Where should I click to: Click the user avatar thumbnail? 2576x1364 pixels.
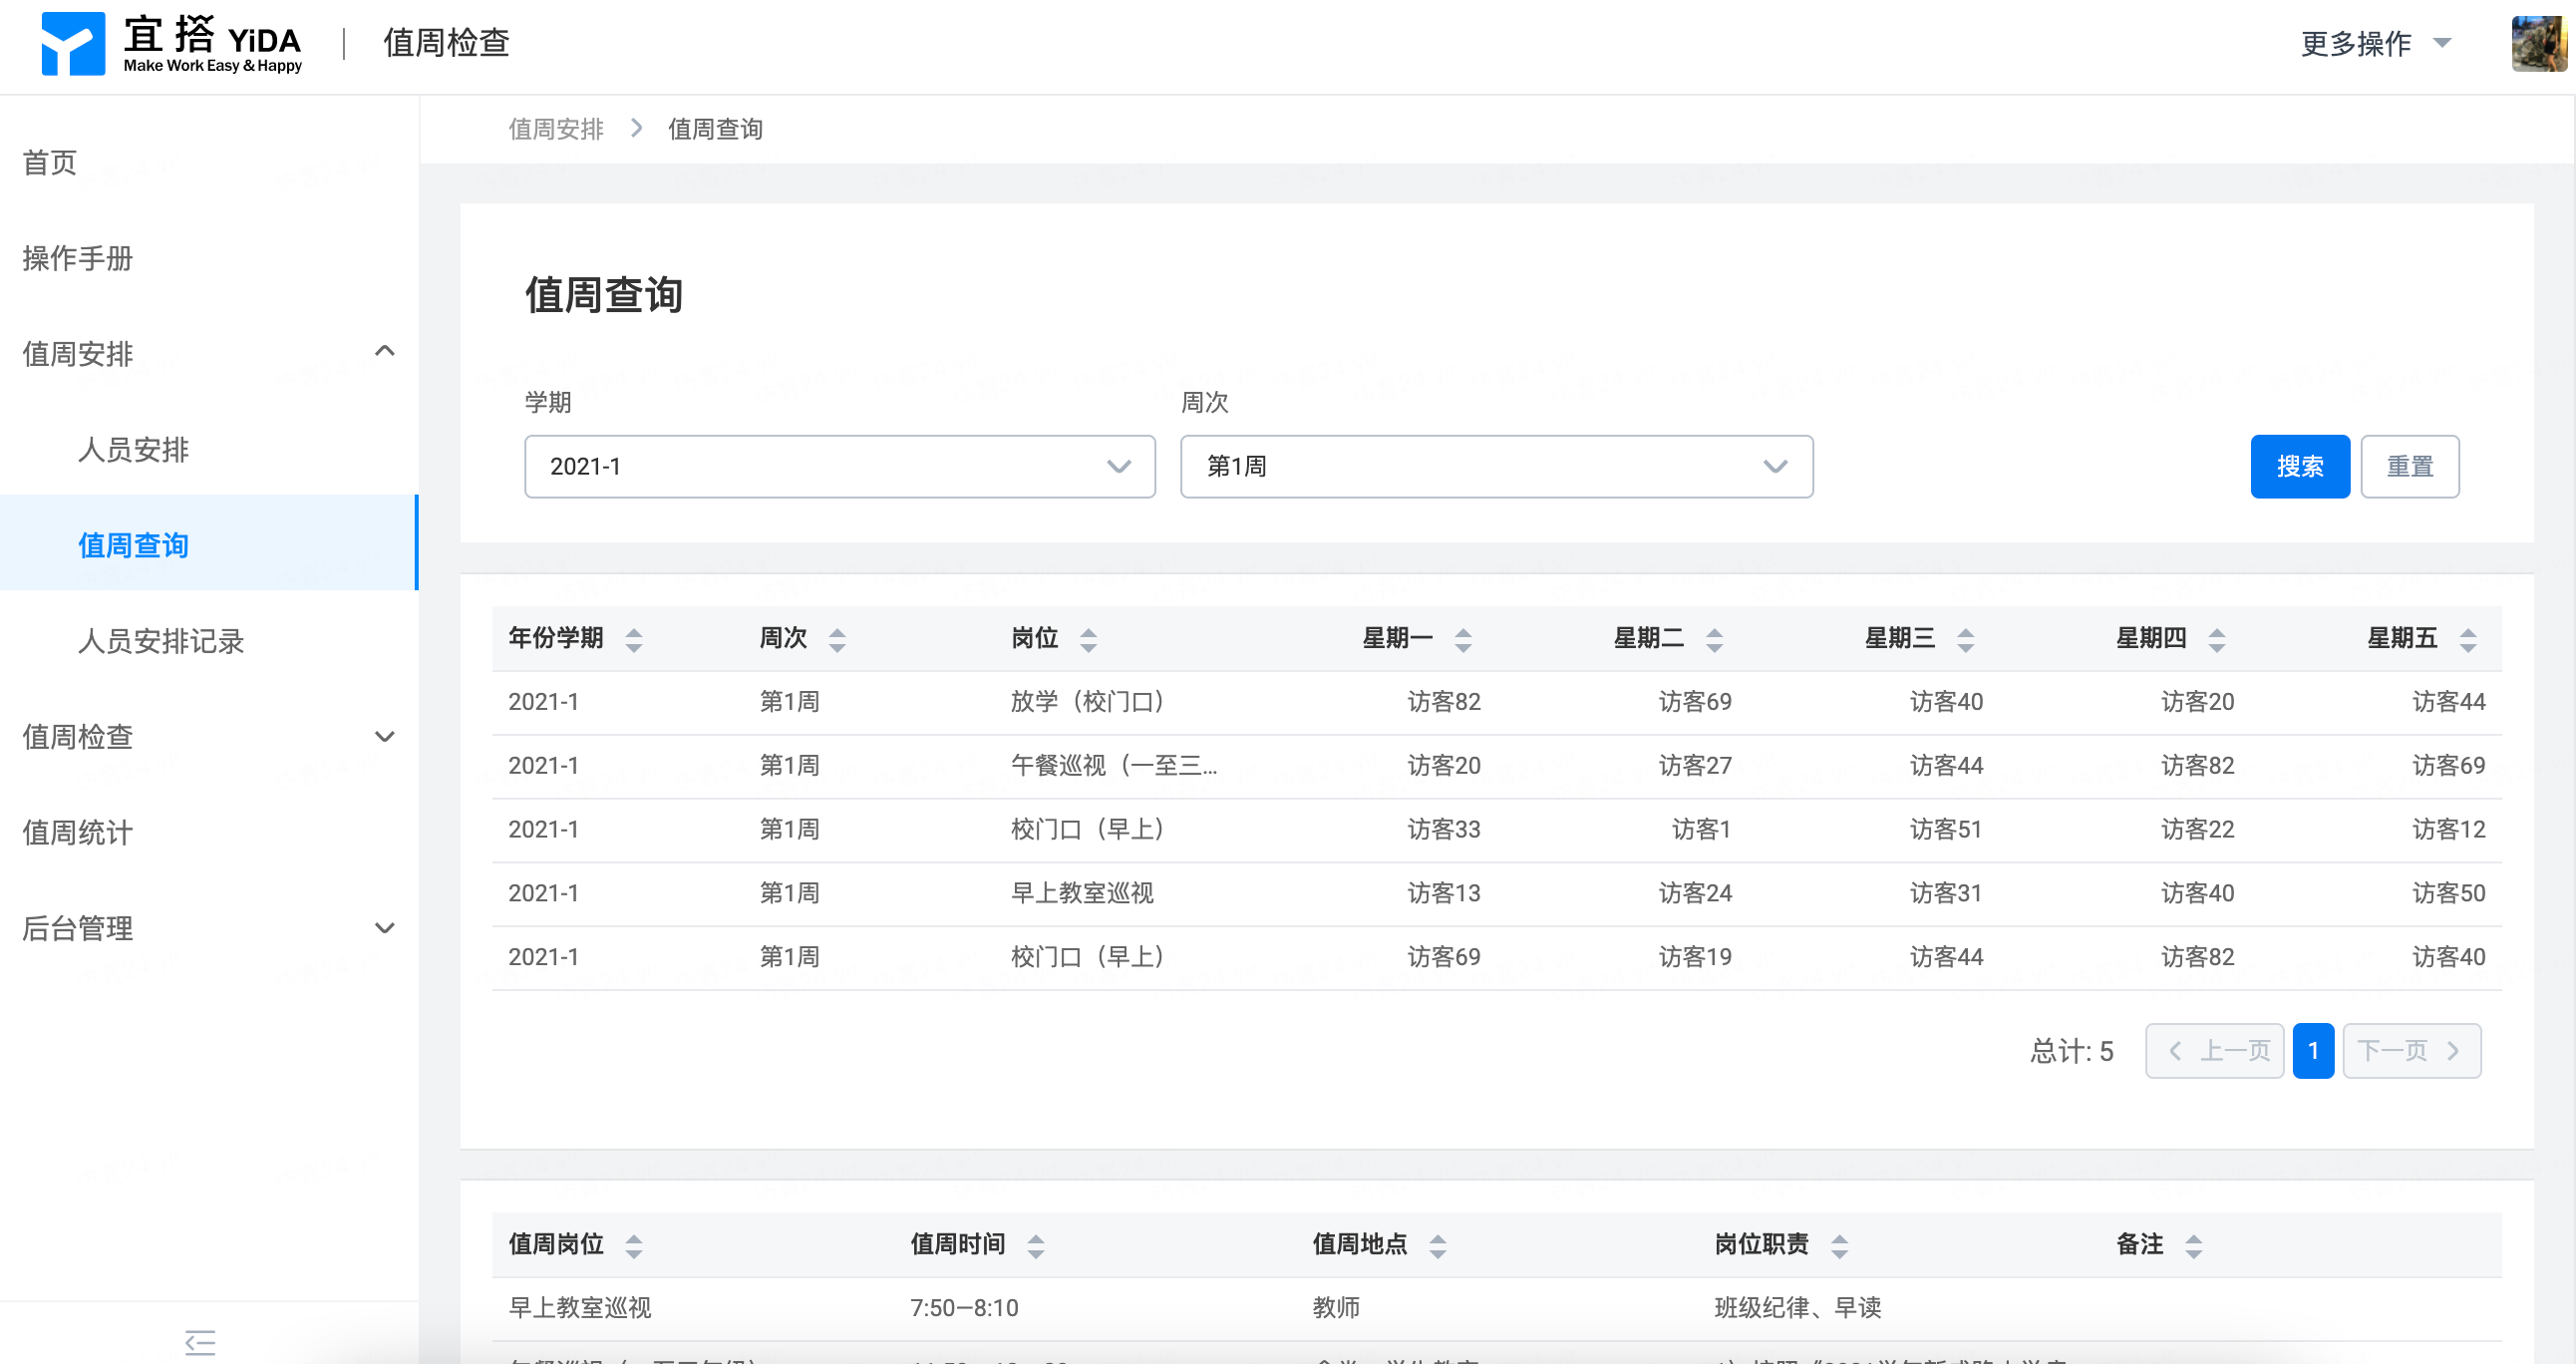[x=2538, y=43]
